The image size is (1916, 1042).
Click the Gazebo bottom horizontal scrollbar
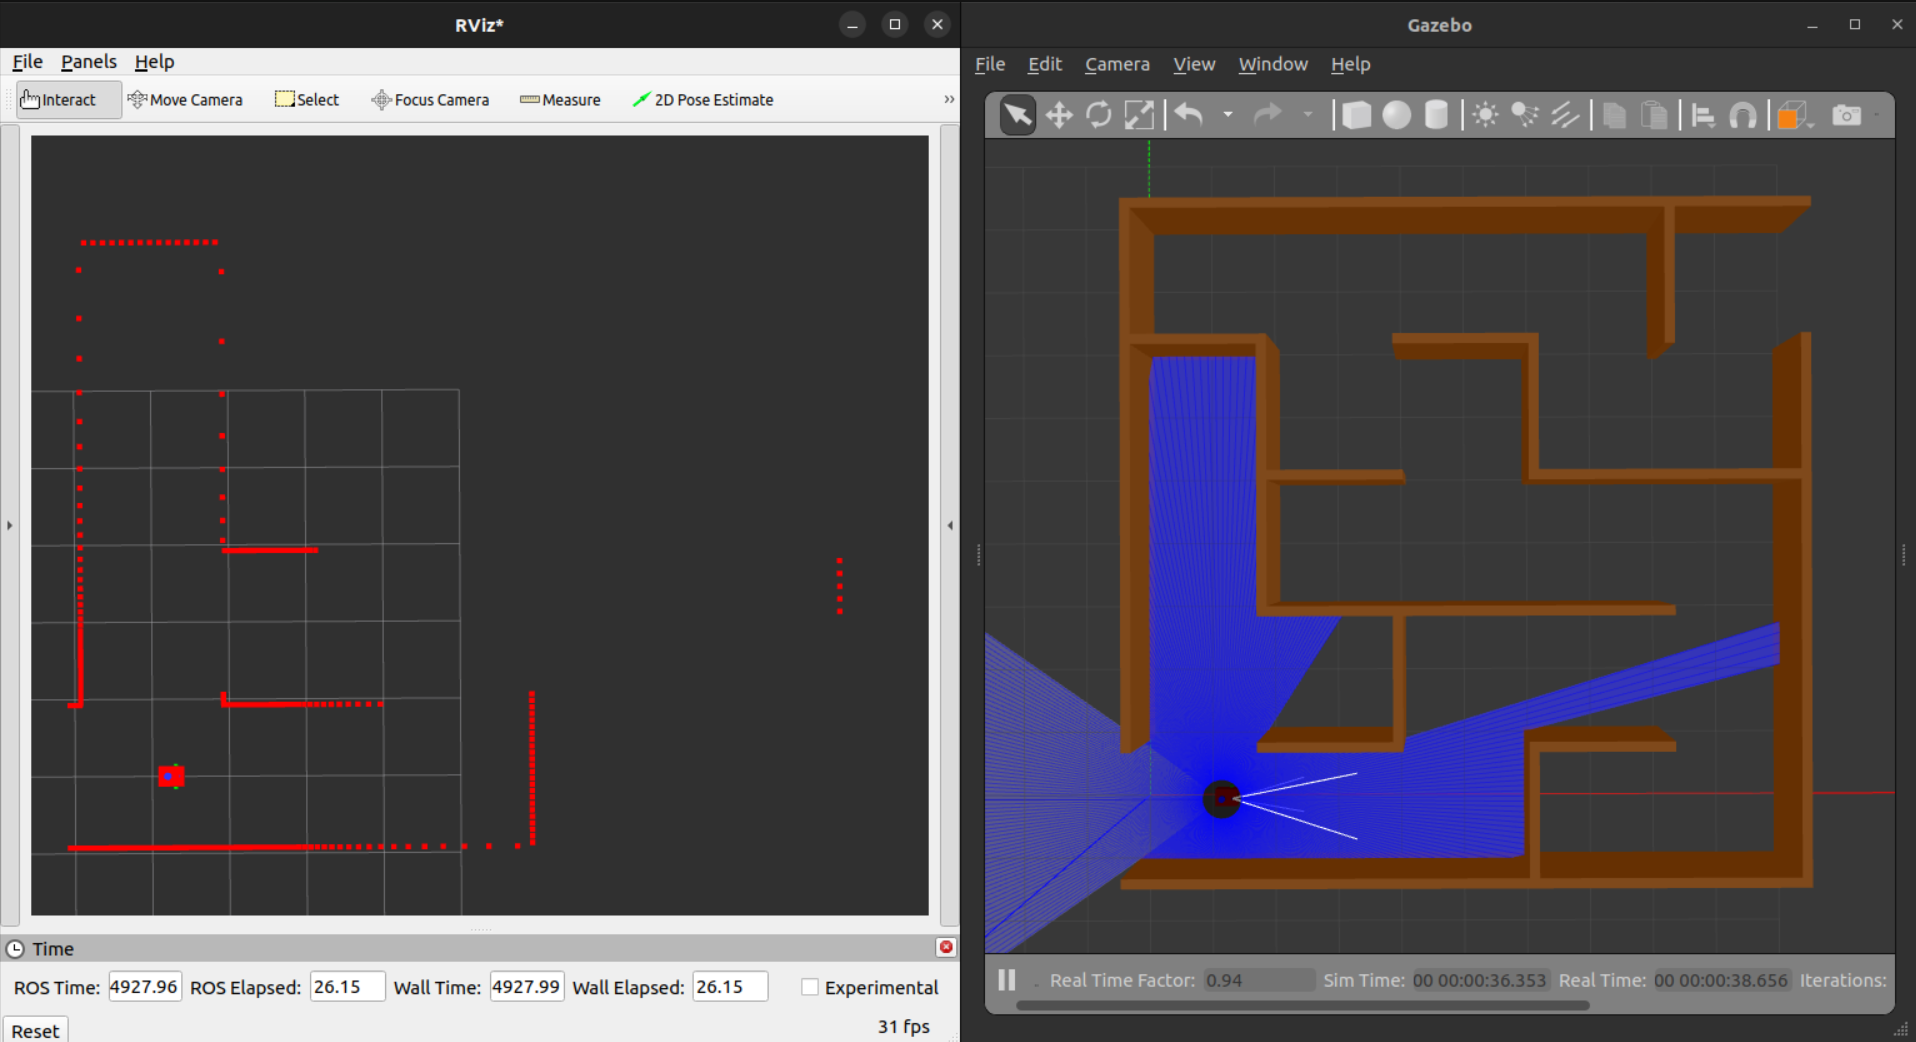(x=1302, y=1005)
